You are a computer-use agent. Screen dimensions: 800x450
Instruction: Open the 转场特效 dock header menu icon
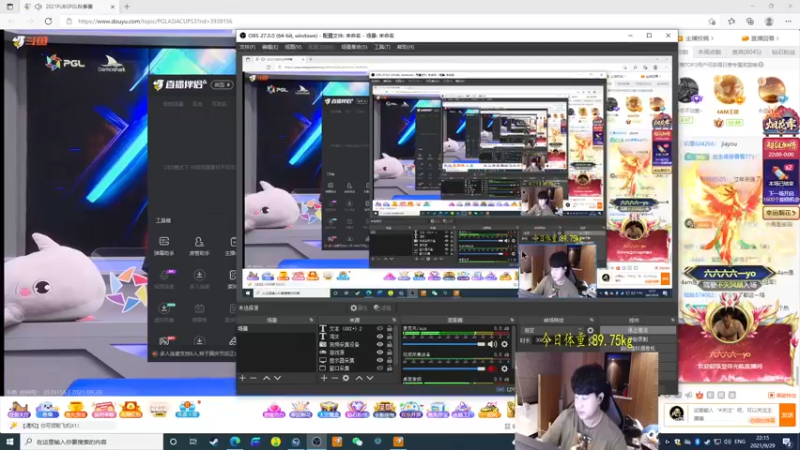click(x=592, y=320)
